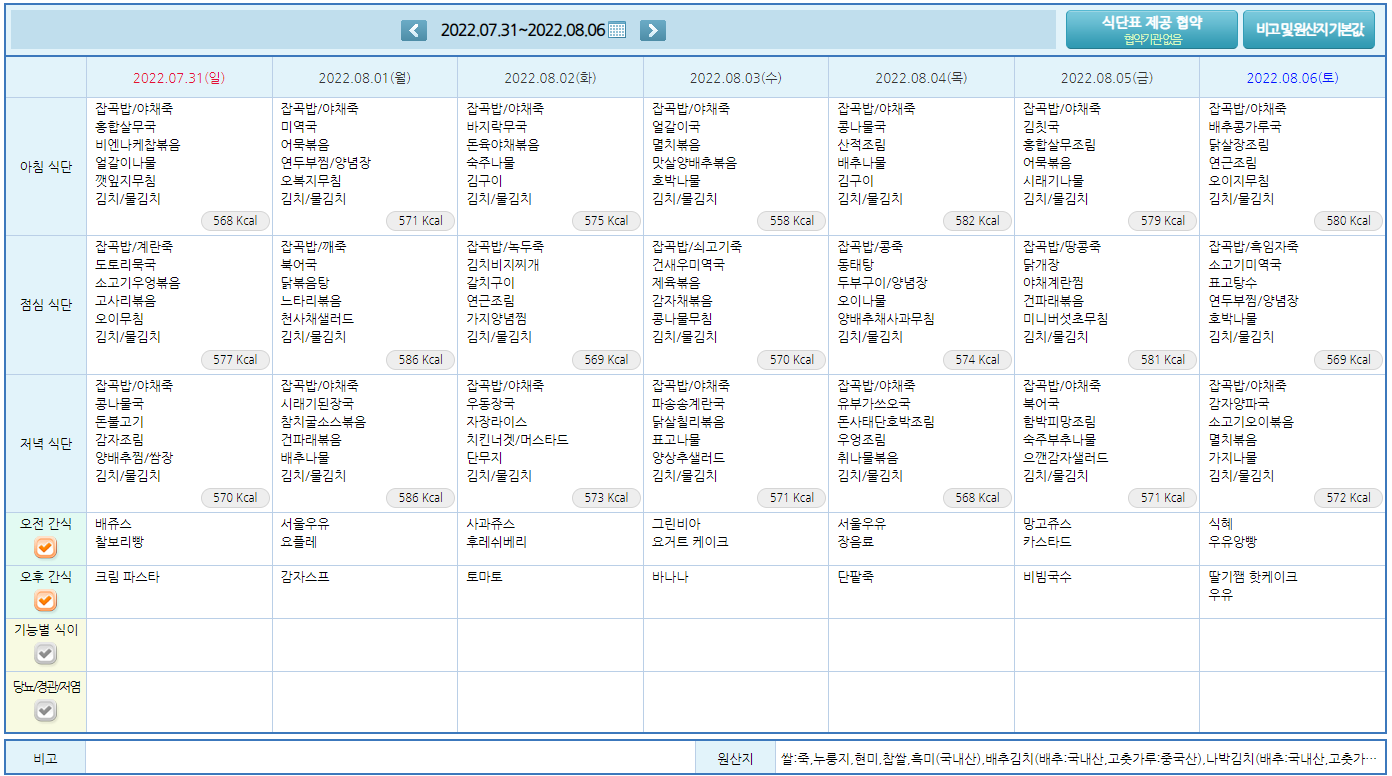The image size is (1392, 776).
Task: Click the 돈불고기 dinner item
Action: [x=119, y=421]
